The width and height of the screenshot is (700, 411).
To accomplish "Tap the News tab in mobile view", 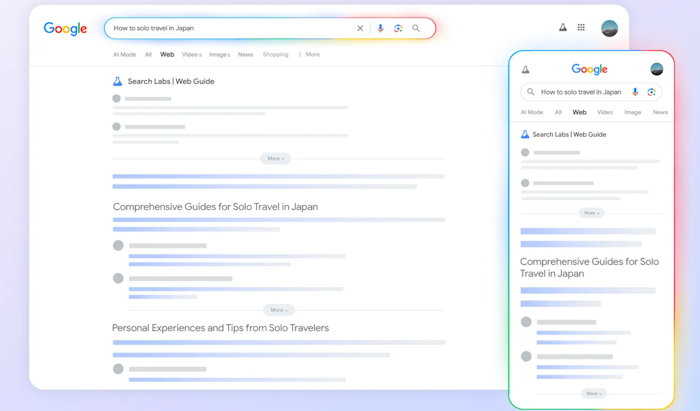I will pyautogui.click(x=660, y=112).
